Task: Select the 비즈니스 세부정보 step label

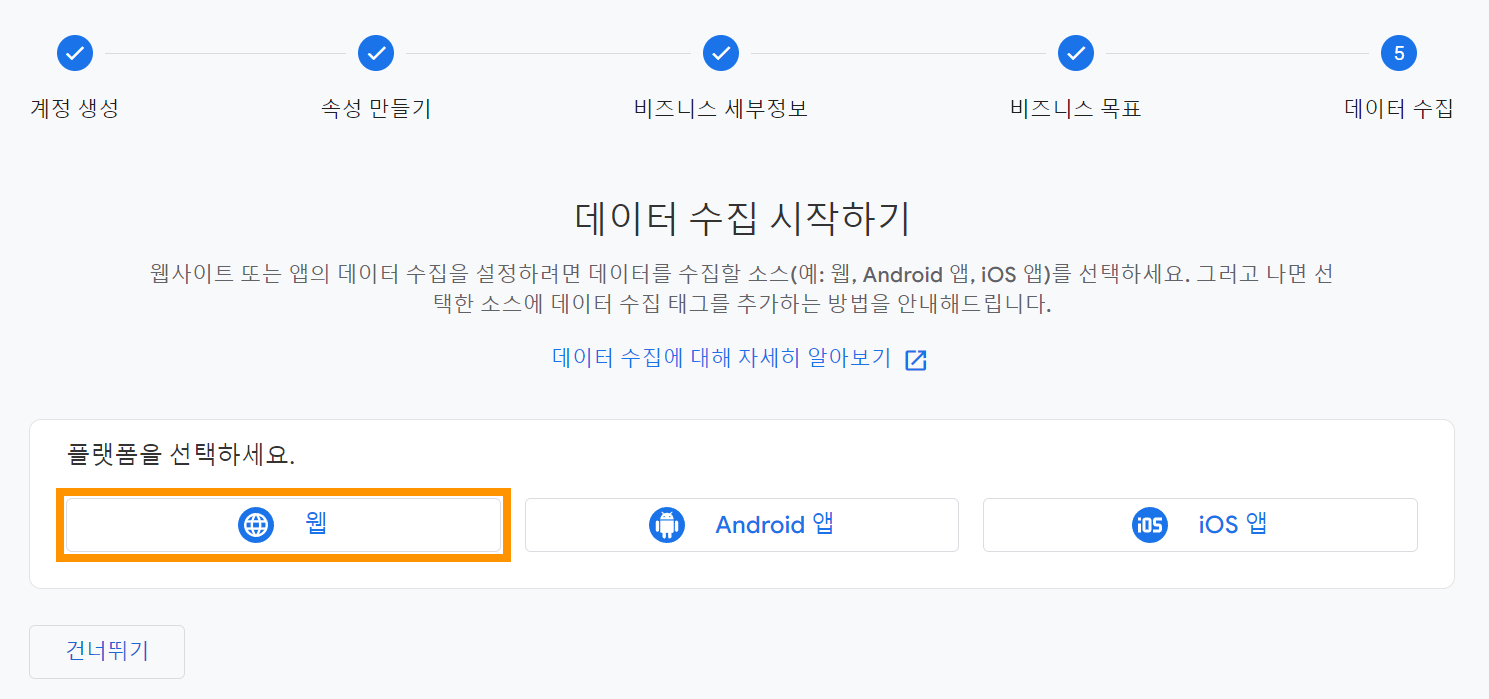Action: [721, 108]
